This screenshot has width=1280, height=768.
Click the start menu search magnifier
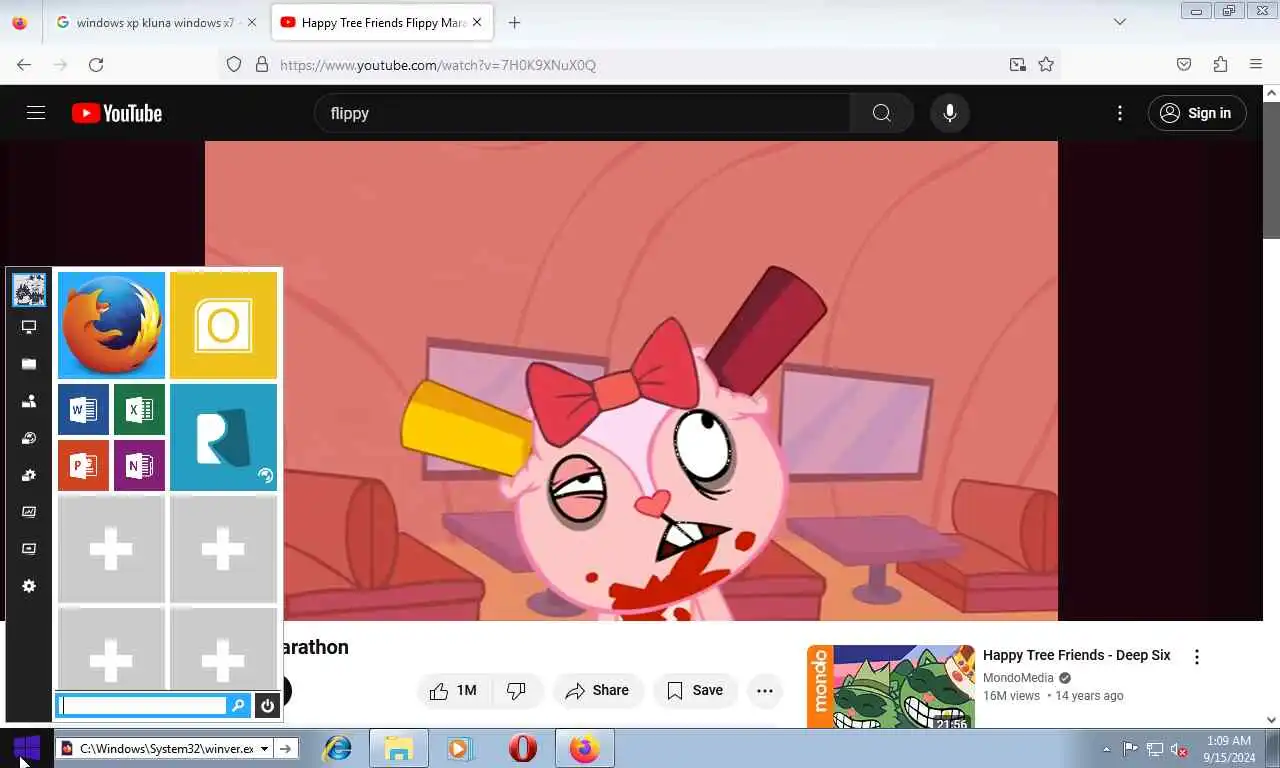(x=238, y=705)
